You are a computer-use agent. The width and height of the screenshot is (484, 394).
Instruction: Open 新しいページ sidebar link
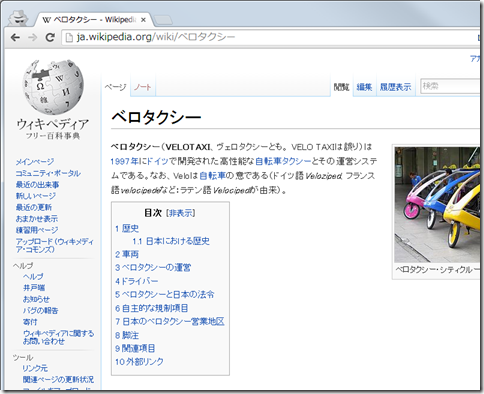point(36,196)
